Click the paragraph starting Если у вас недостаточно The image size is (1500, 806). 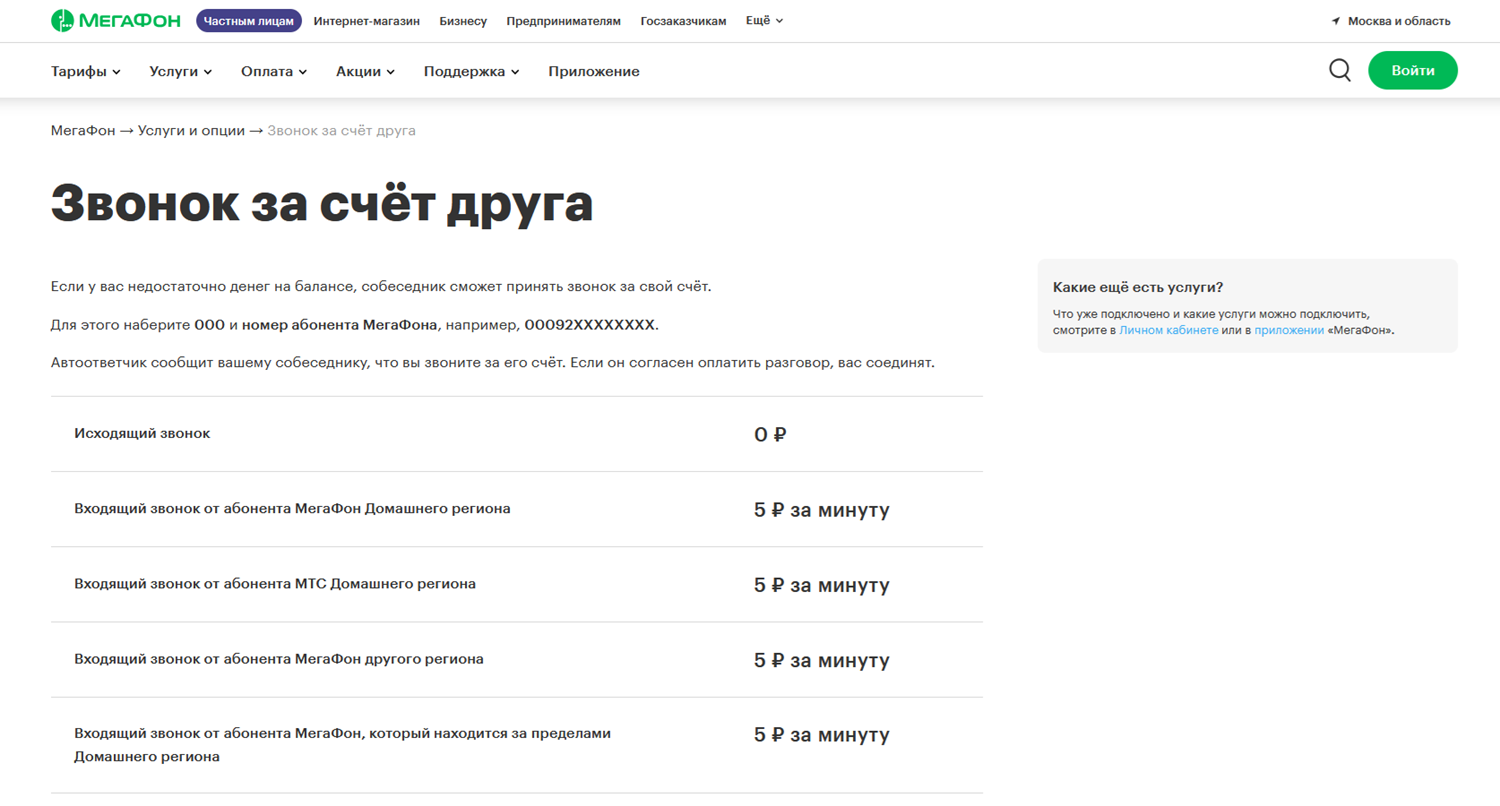(381, 287)
